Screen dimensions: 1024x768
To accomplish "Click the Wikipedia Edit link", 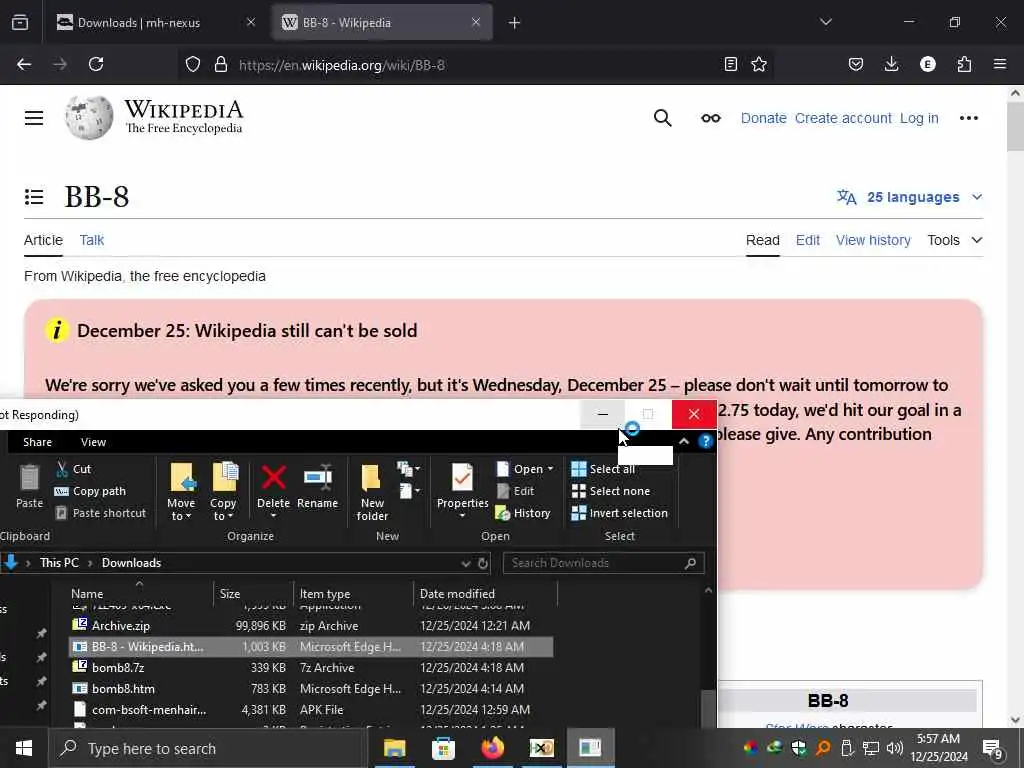I will pyautogui.click(x=808, y=240).
